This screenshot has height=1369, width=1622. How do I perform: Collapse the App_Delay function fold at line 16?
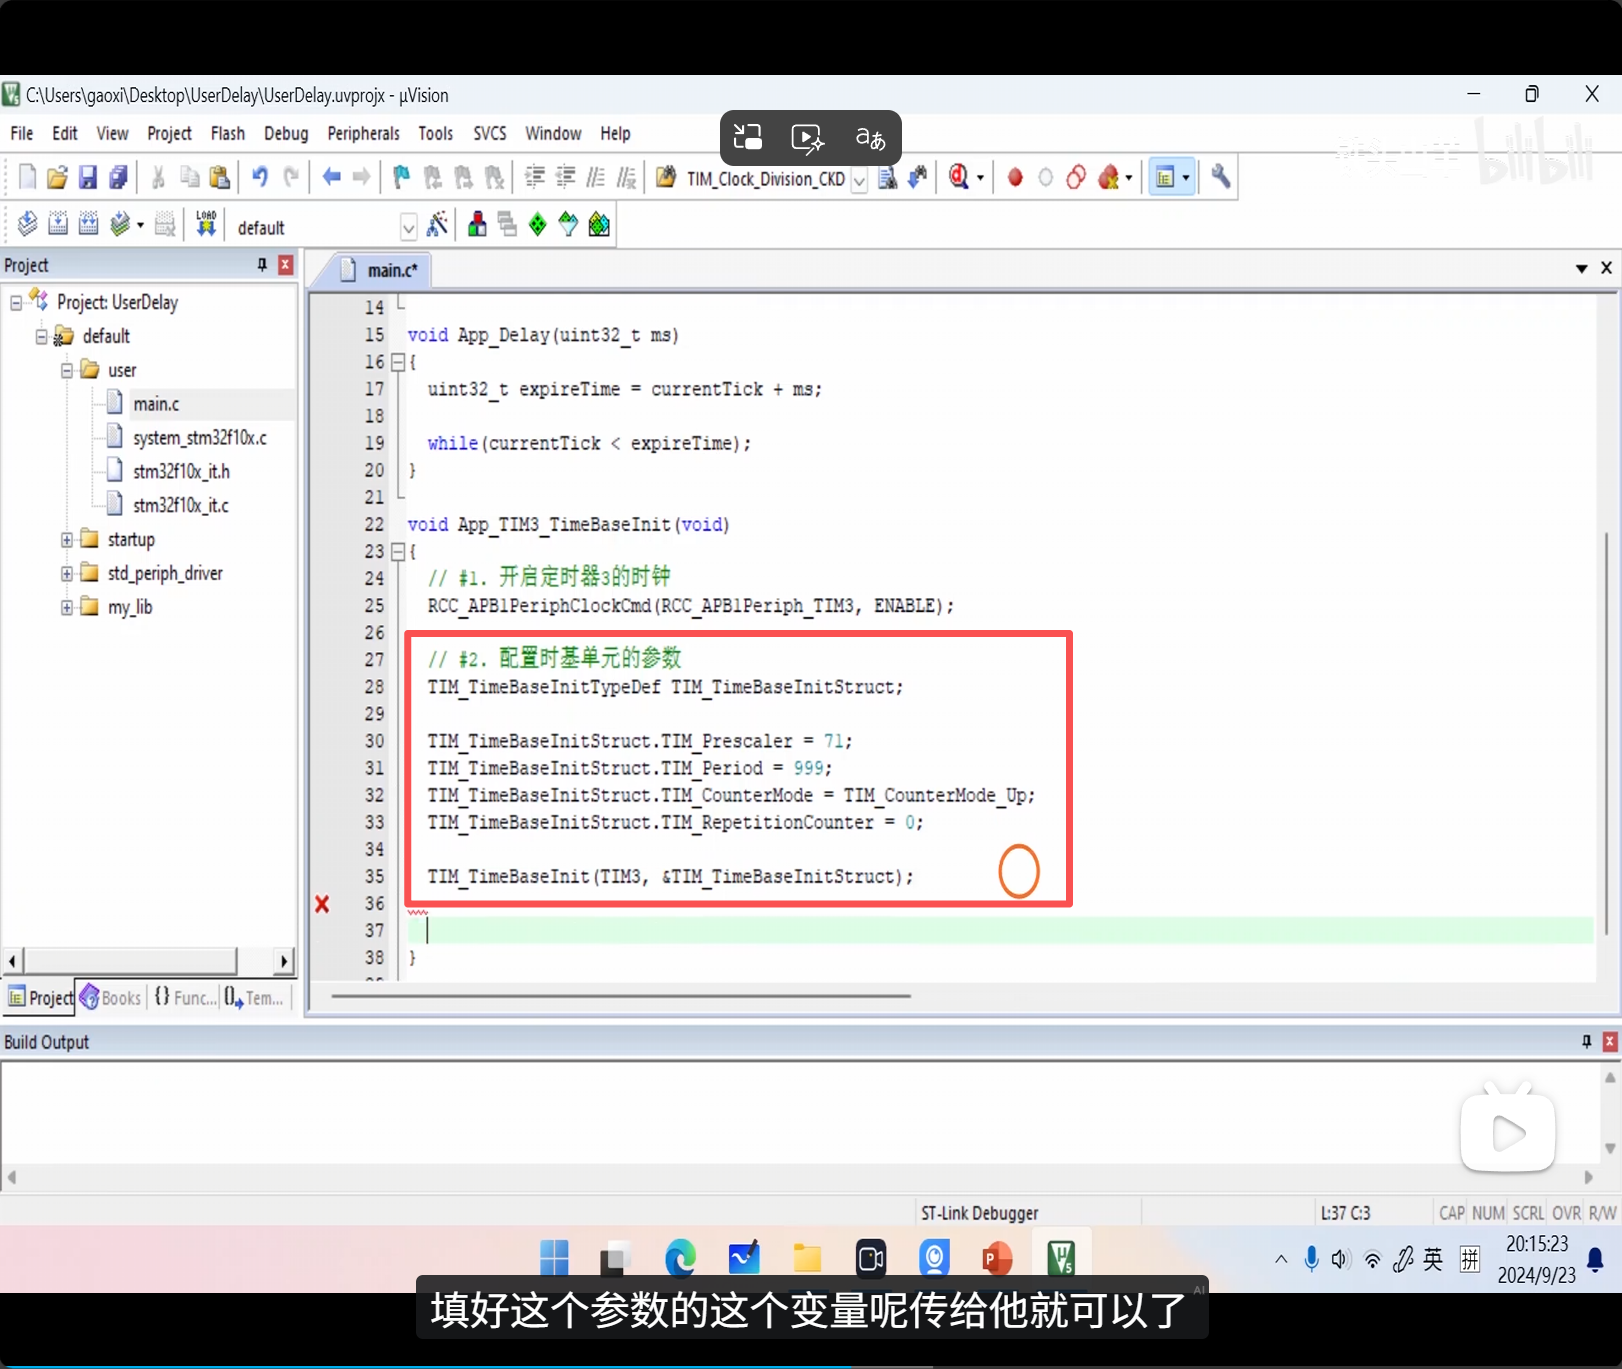pyautogui.click(x=397, y=362)
